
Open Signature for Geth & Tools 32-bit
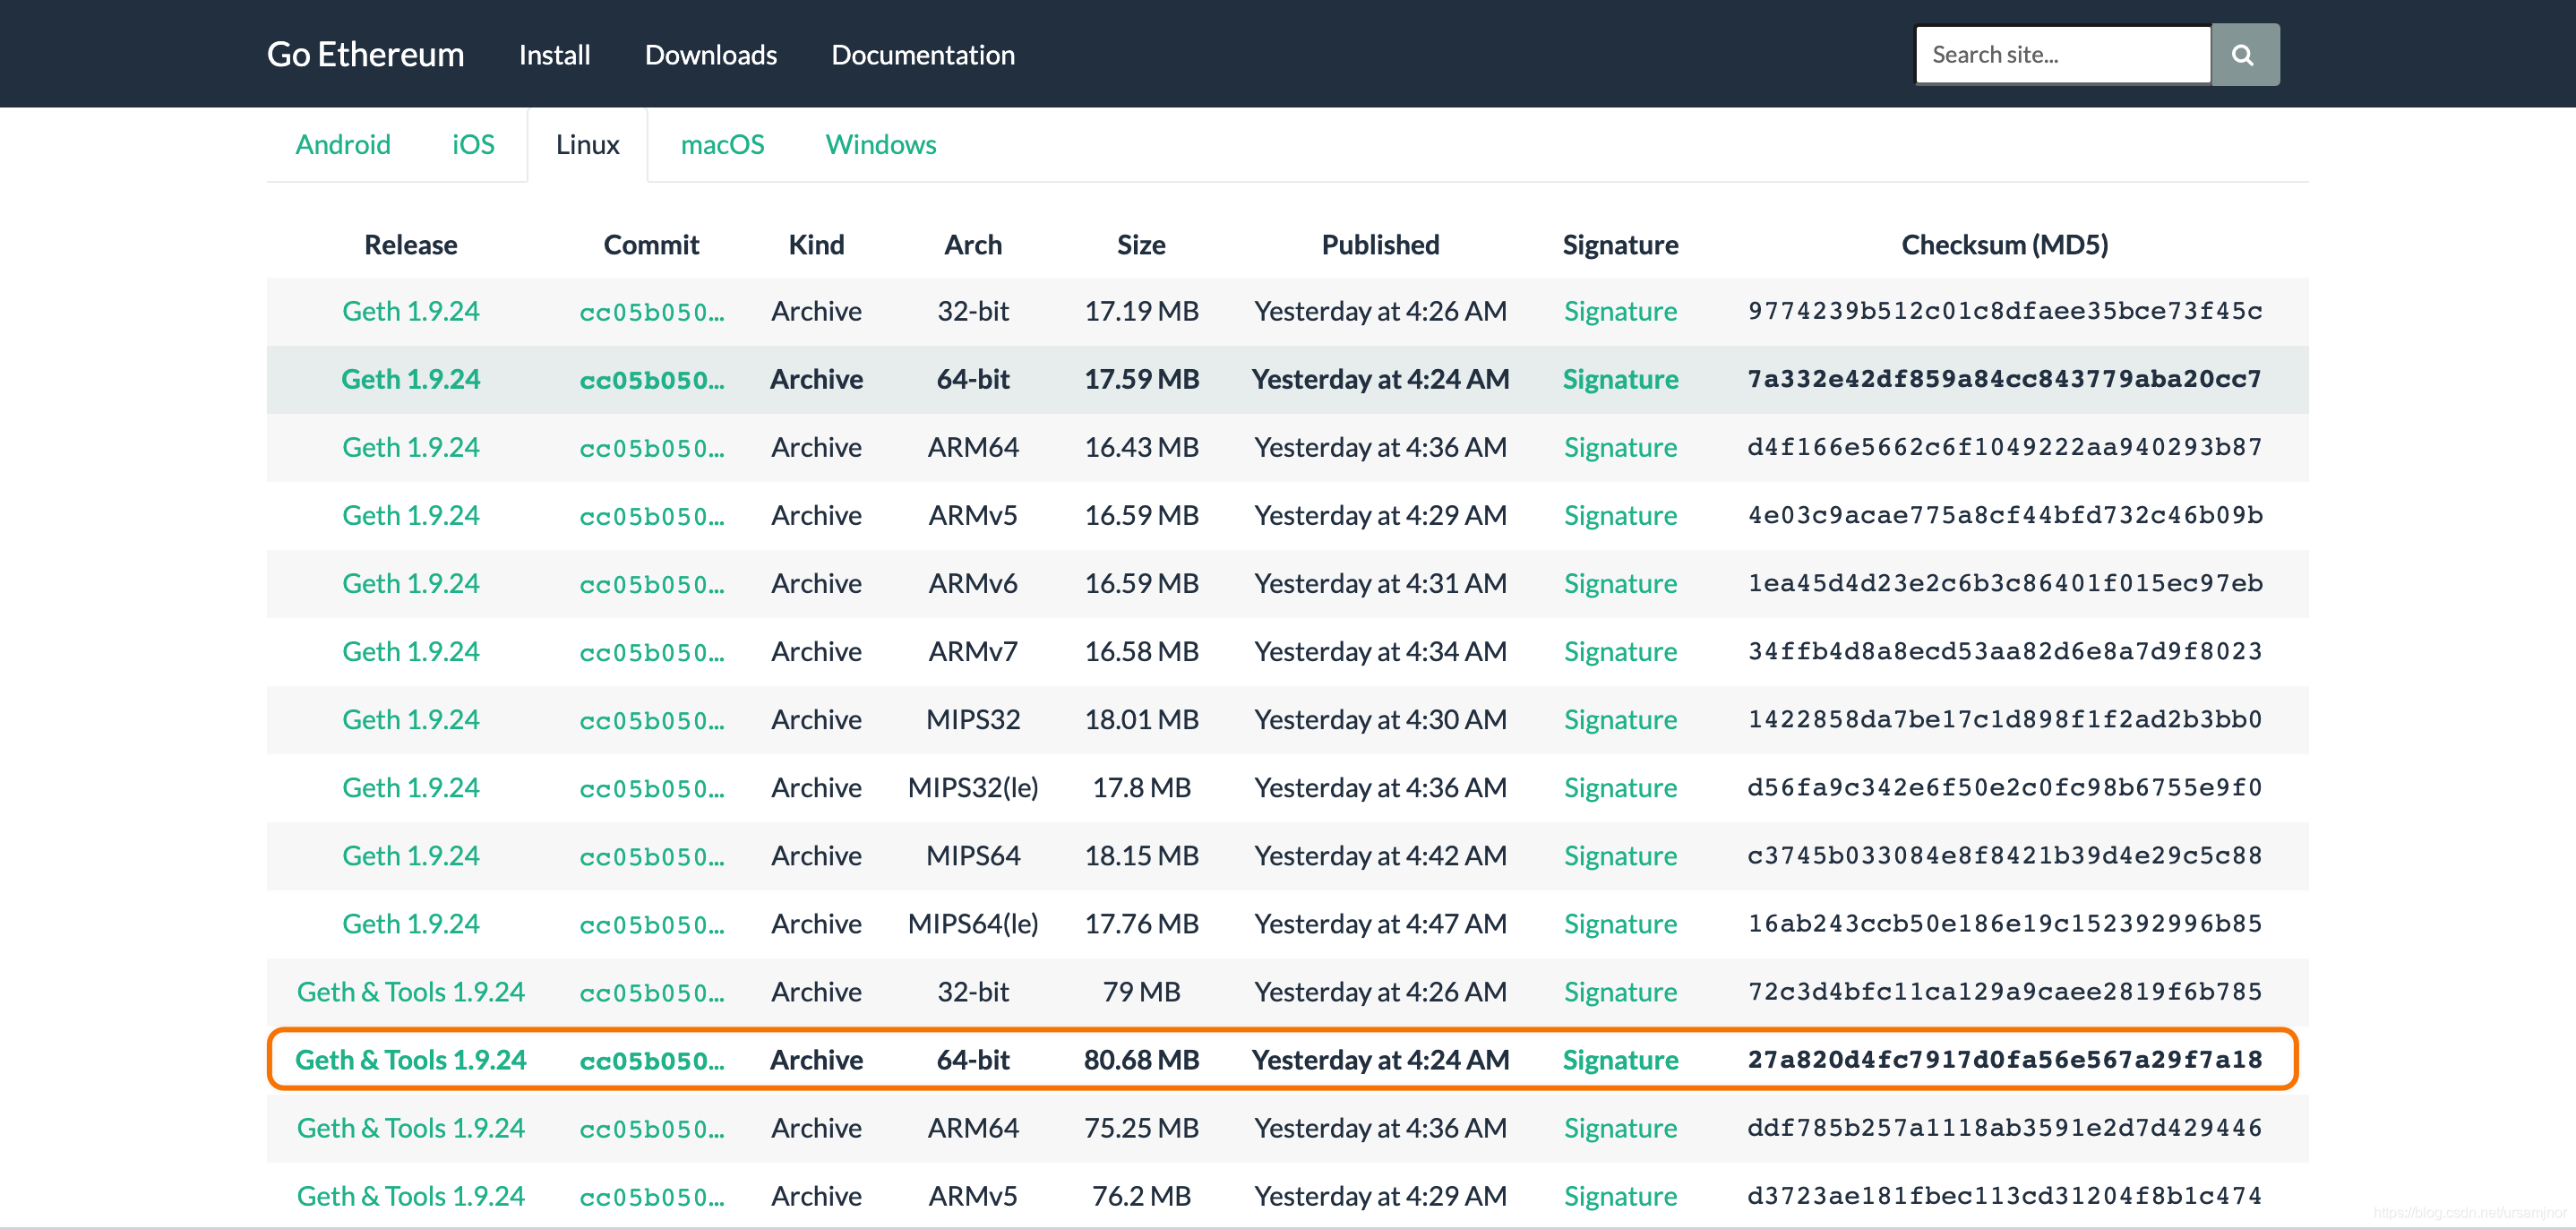coord(1620,991)
